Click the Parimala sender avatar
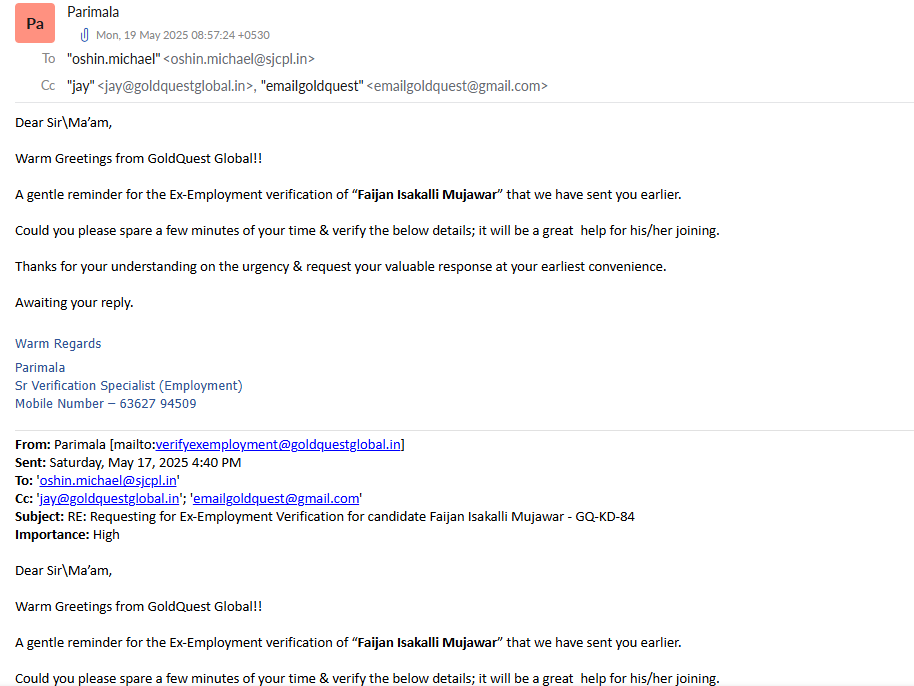The height and width of the screenshot is (686, 914). point(35,23)
